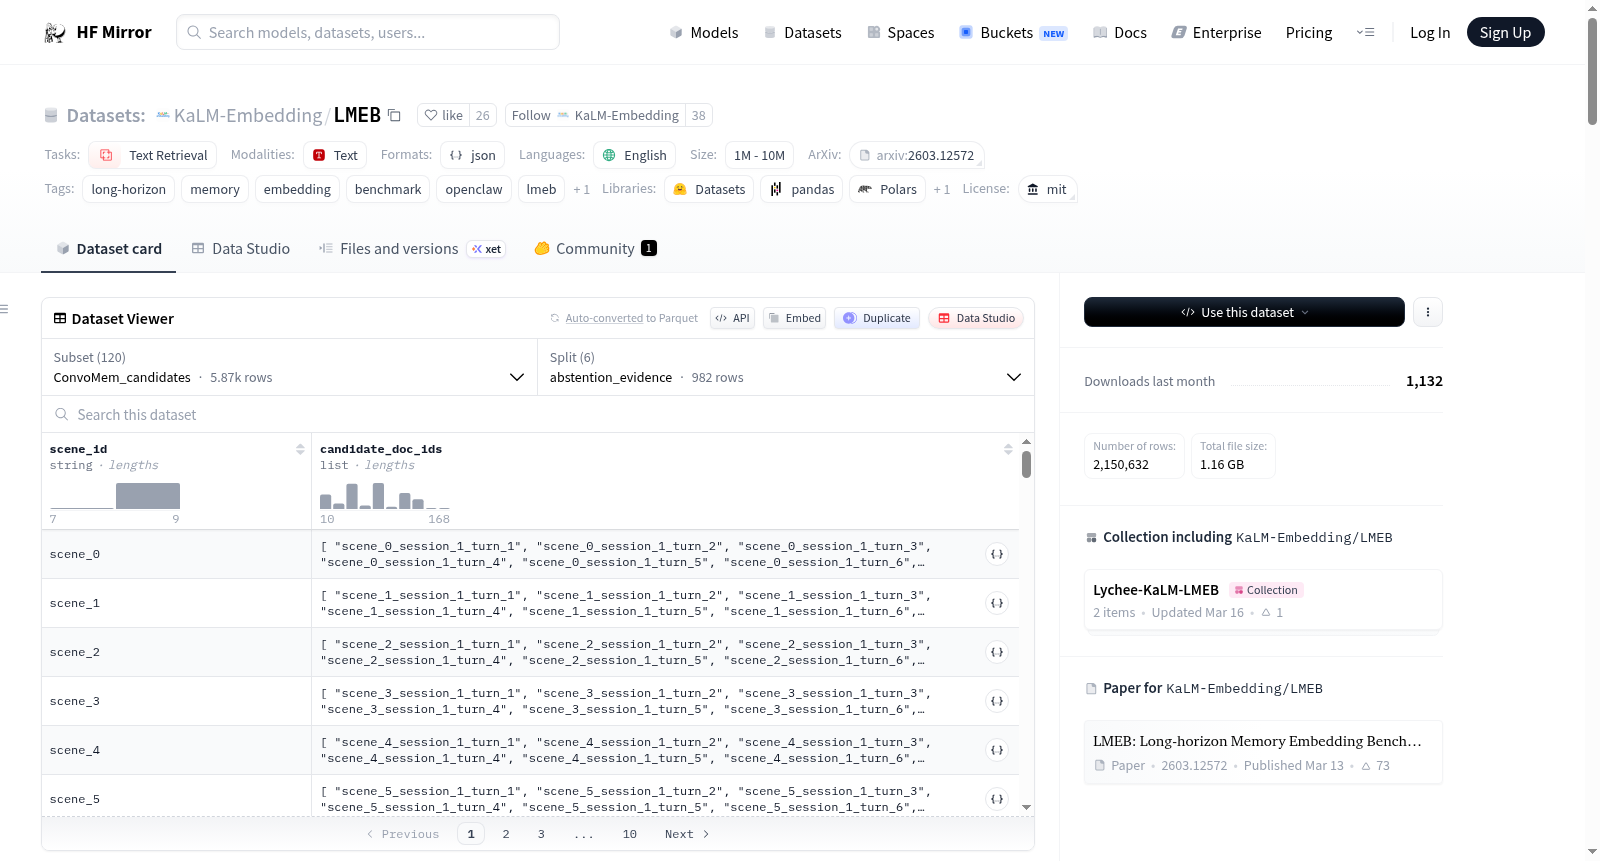Show the additional libraries with +1
This screenshot has width=1600, height=861.
(941, 189)
